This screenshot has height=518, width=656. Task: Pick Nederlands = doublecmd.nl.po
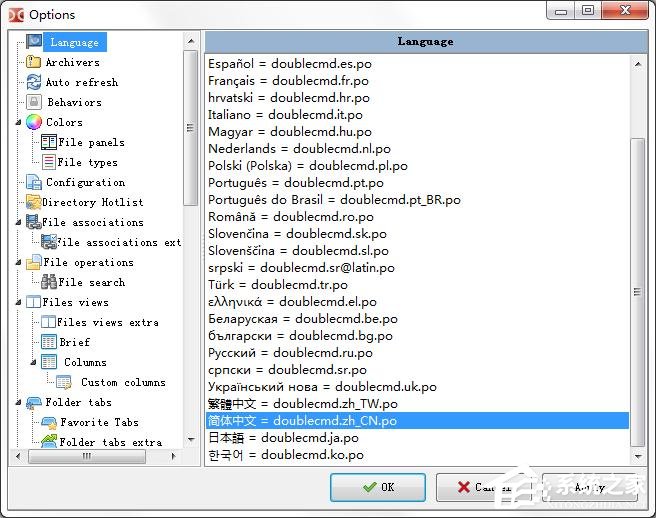click(x=417, y=149)
